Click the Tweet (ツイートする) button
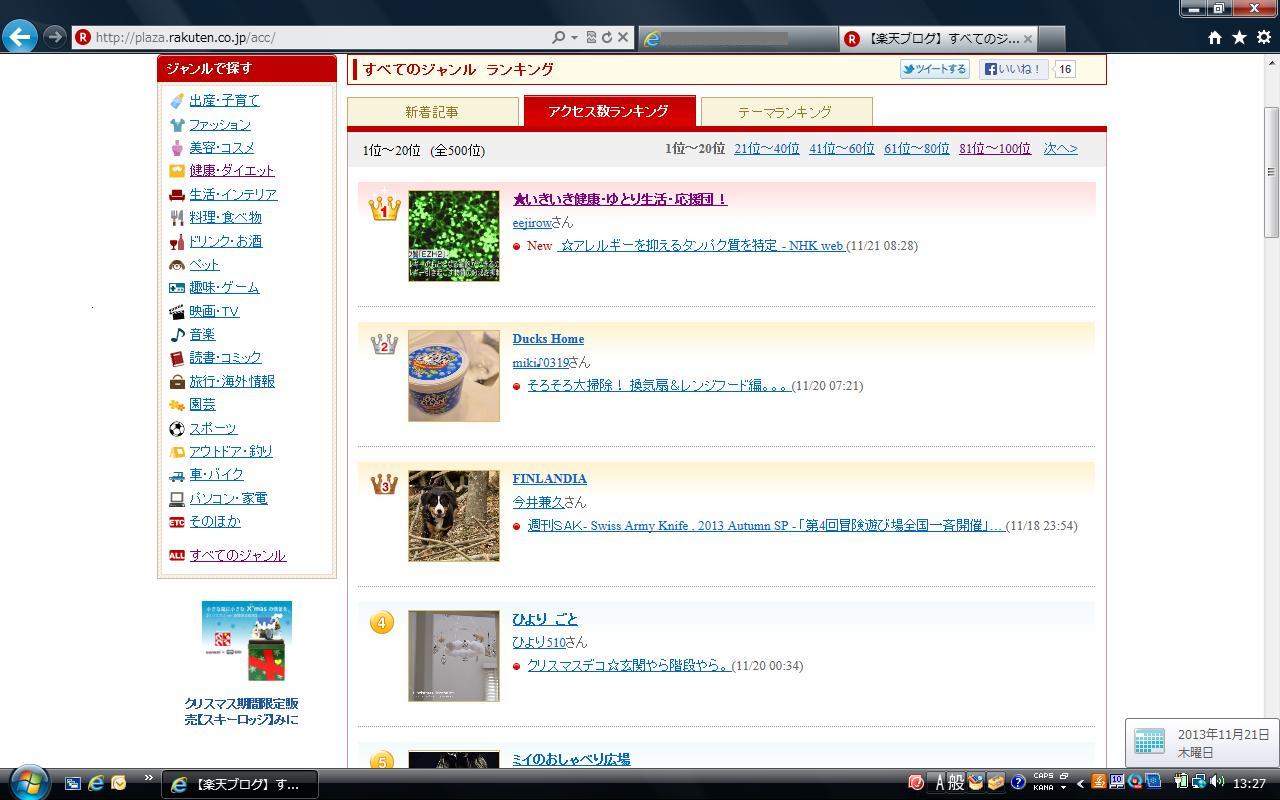This screenshot has height=800, width=1280. click(934, 69)
